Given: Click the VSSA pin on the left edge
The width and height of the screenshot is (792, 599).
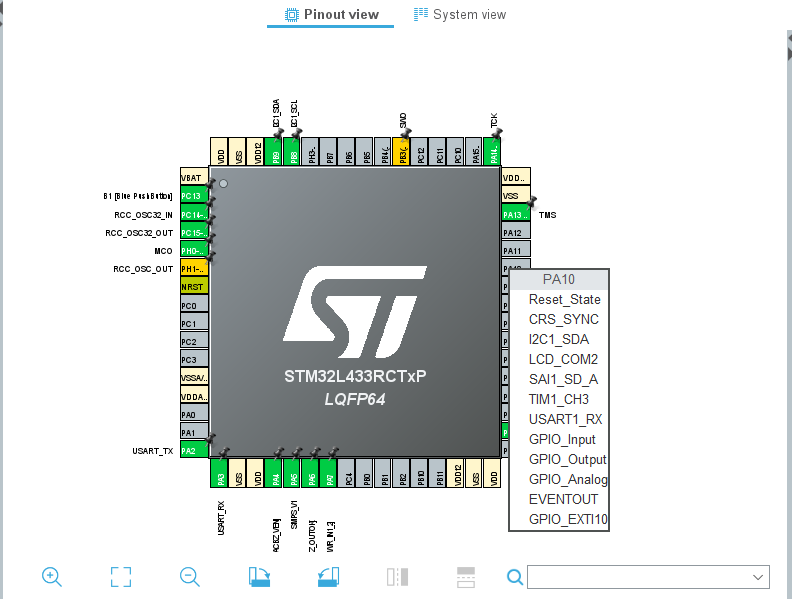Looking at the screenshot, I should [194, 378].
